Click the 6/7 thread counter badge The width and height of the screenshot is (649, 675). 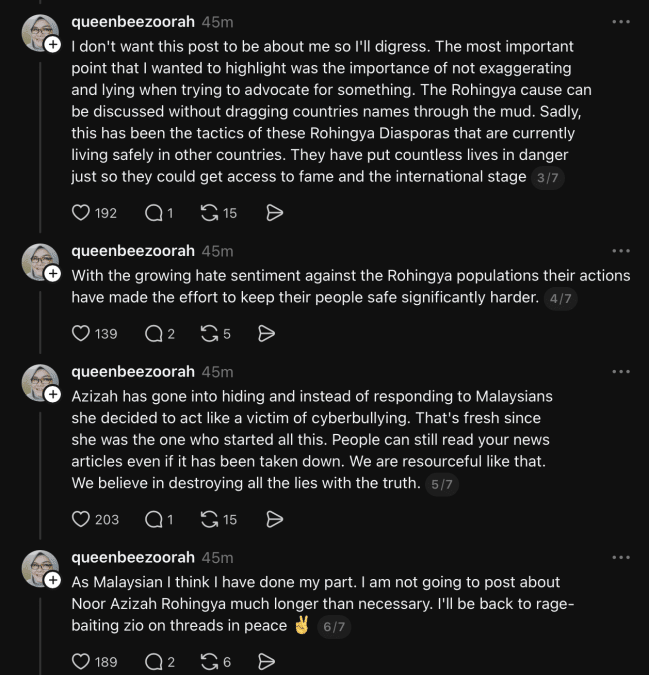coord(334,626)
